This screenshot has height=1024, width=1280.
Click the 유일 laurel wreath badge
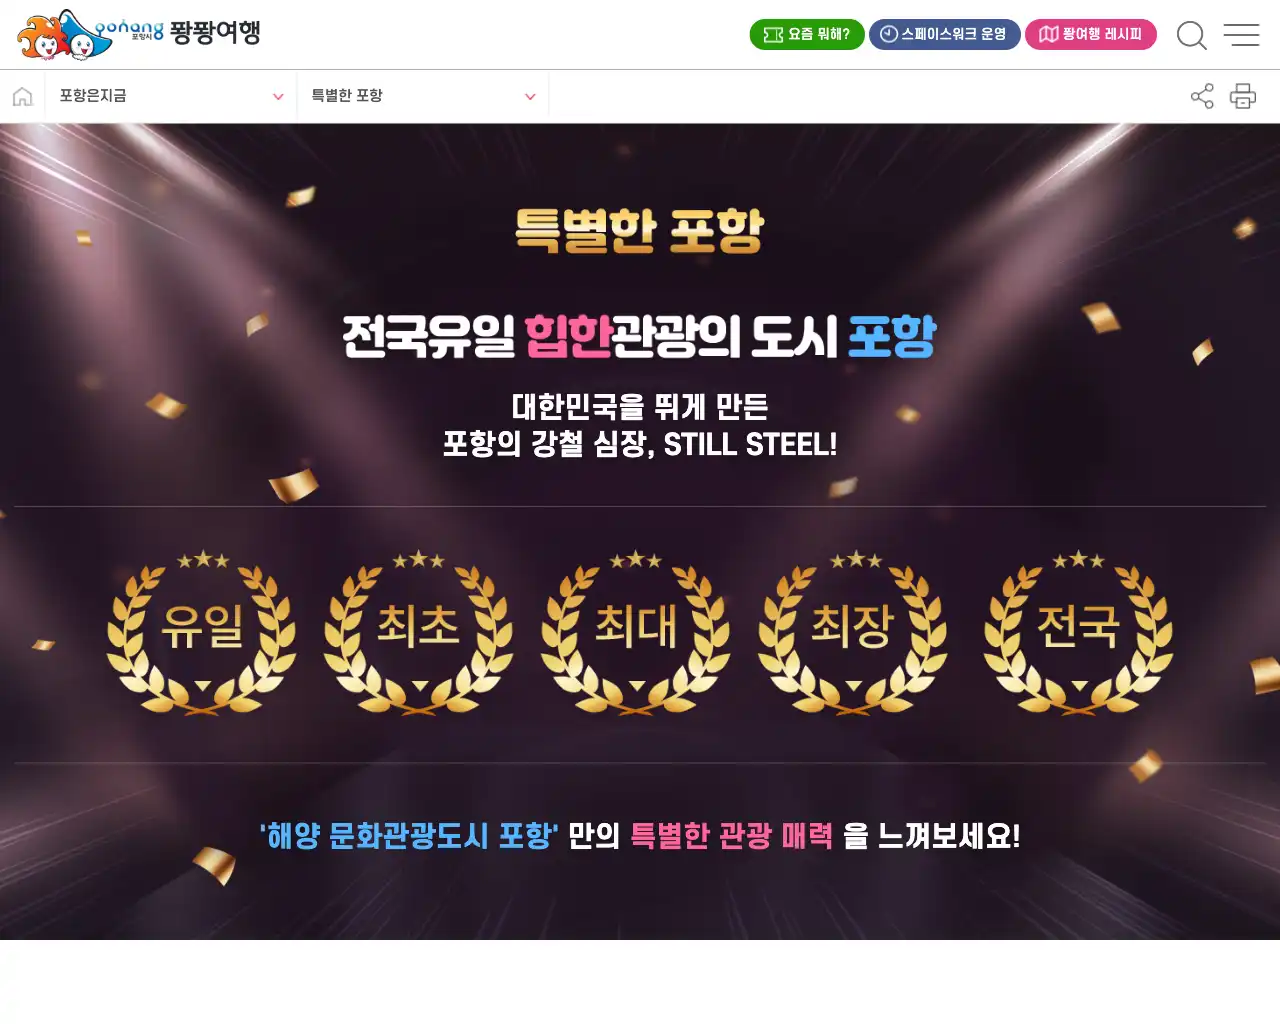(x=201, y=630)
